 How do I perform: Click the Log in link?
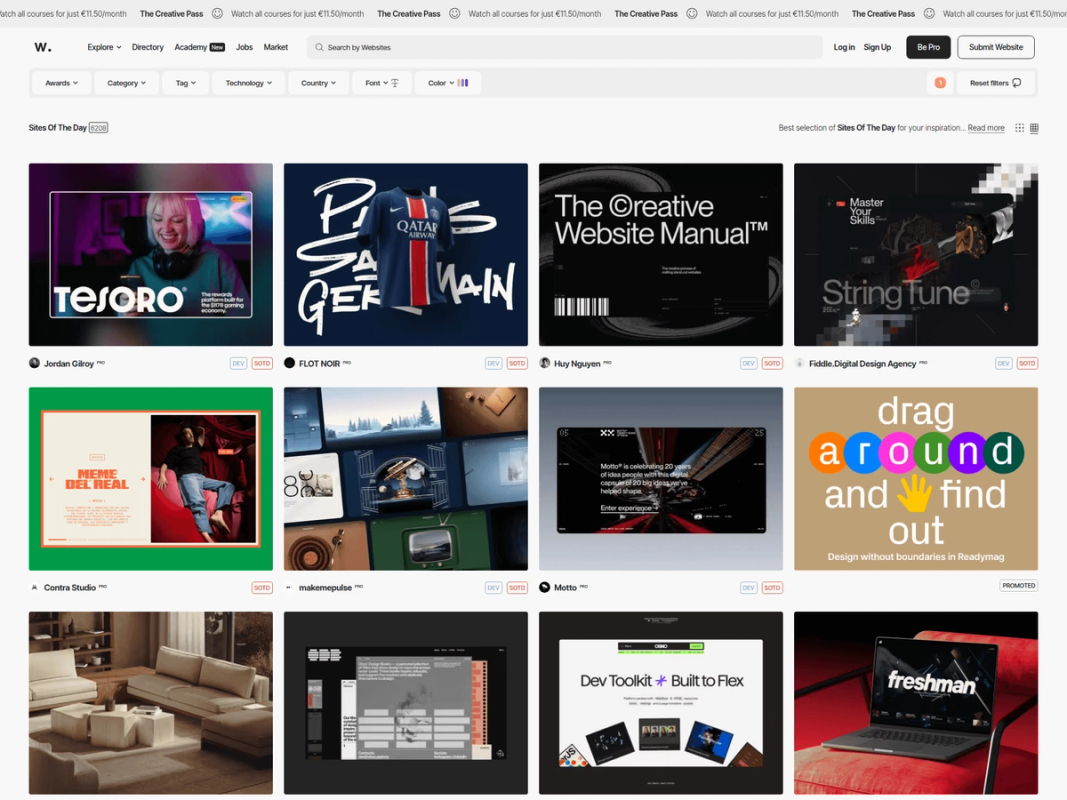(x=844, y=47)
